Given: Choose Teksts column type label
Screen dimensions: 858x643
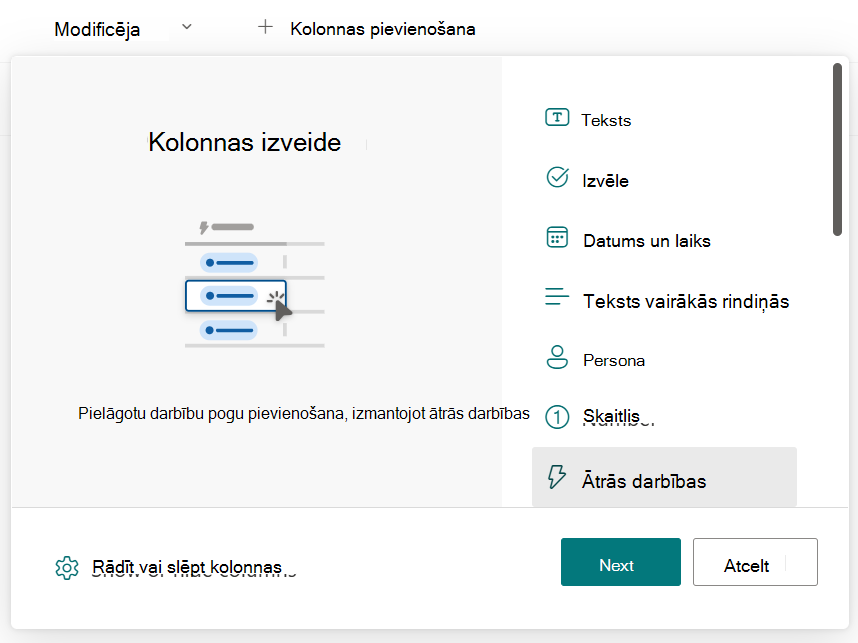Looking at the screenshot, I should (606, 120).
